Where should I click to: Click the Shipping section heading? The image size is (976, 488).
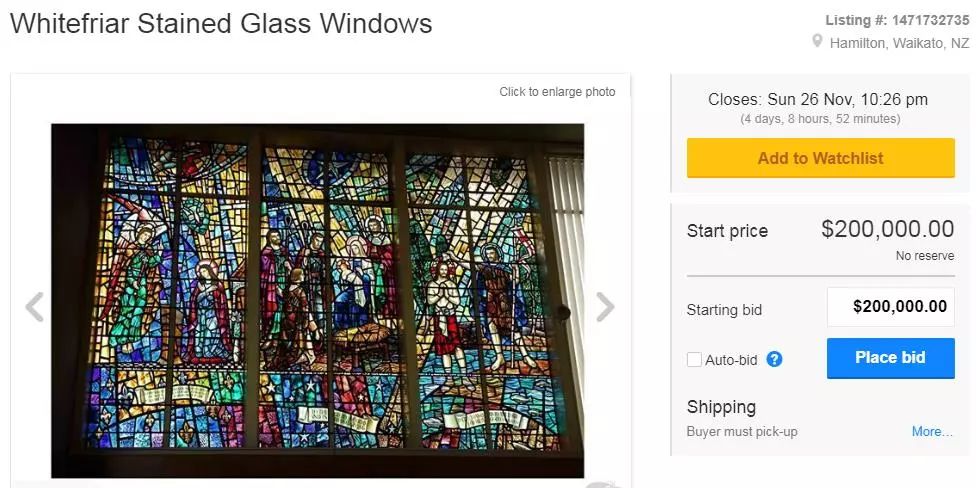pyautogui.click(x=721, y=407)
